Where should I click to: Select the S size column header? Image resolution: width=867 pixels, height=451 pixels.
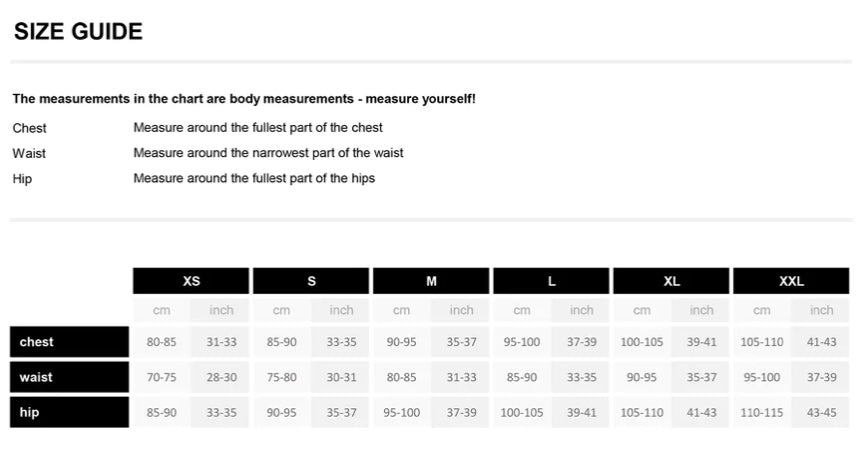point(311,281)
